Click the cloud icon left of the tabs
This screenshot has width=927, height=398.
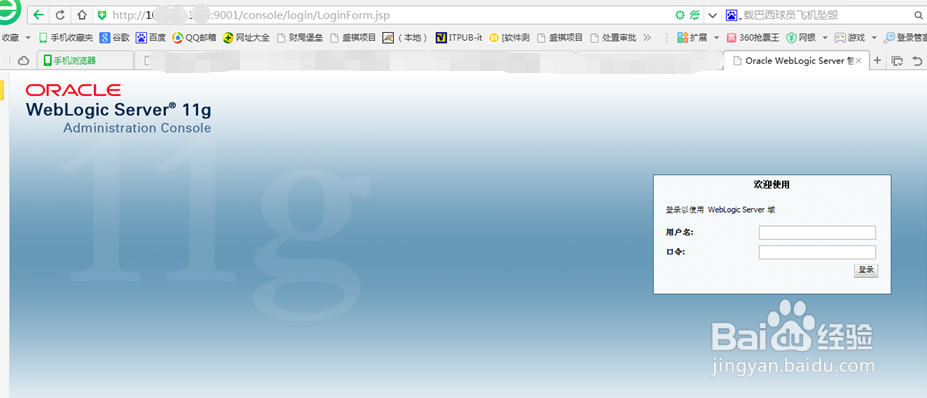pyautogui.click(x=24, y=60)
